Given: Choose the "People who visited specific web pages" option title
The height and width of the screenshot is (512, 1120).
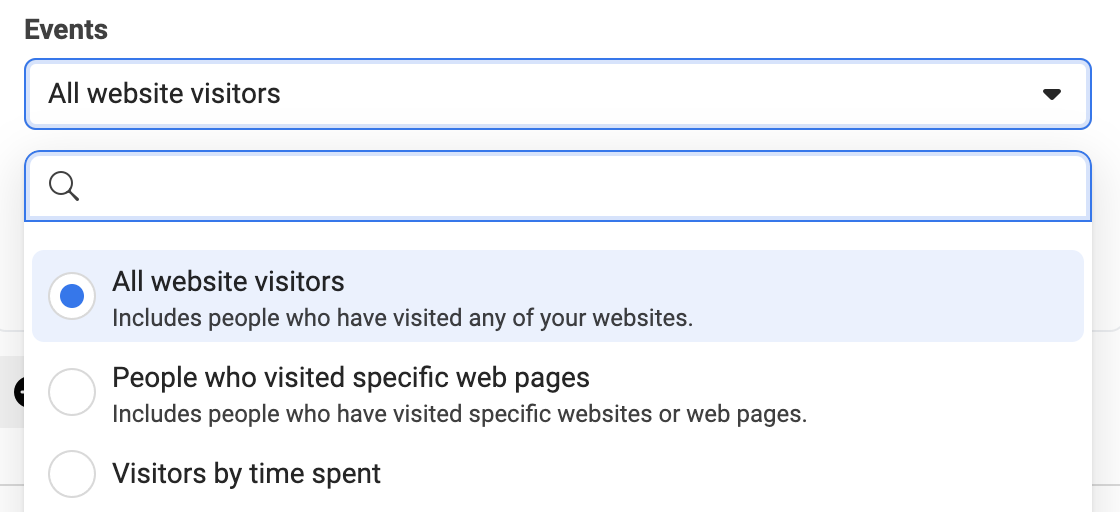Looking at the screenshot, I should point(351,377).
